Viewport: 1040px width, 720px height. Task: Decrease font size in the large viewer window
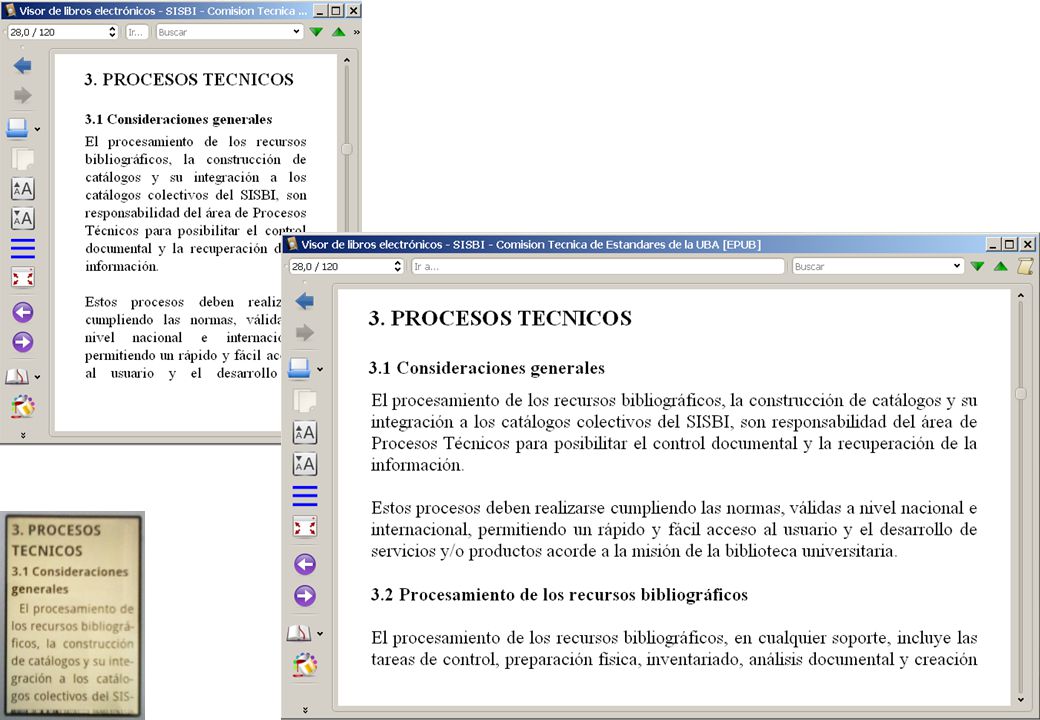coord(304,463)
